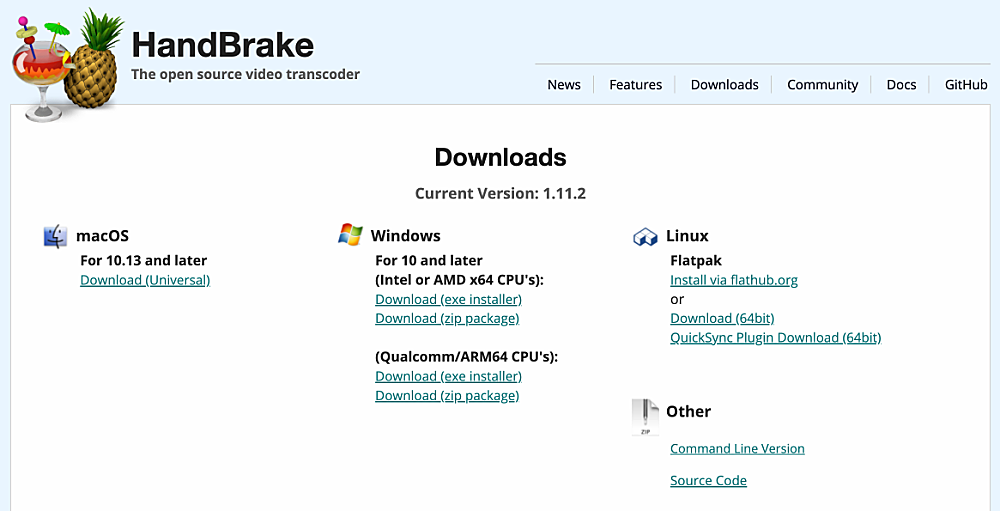Click the macOS section heading
1000x511 pixels.
click(102, 236)
